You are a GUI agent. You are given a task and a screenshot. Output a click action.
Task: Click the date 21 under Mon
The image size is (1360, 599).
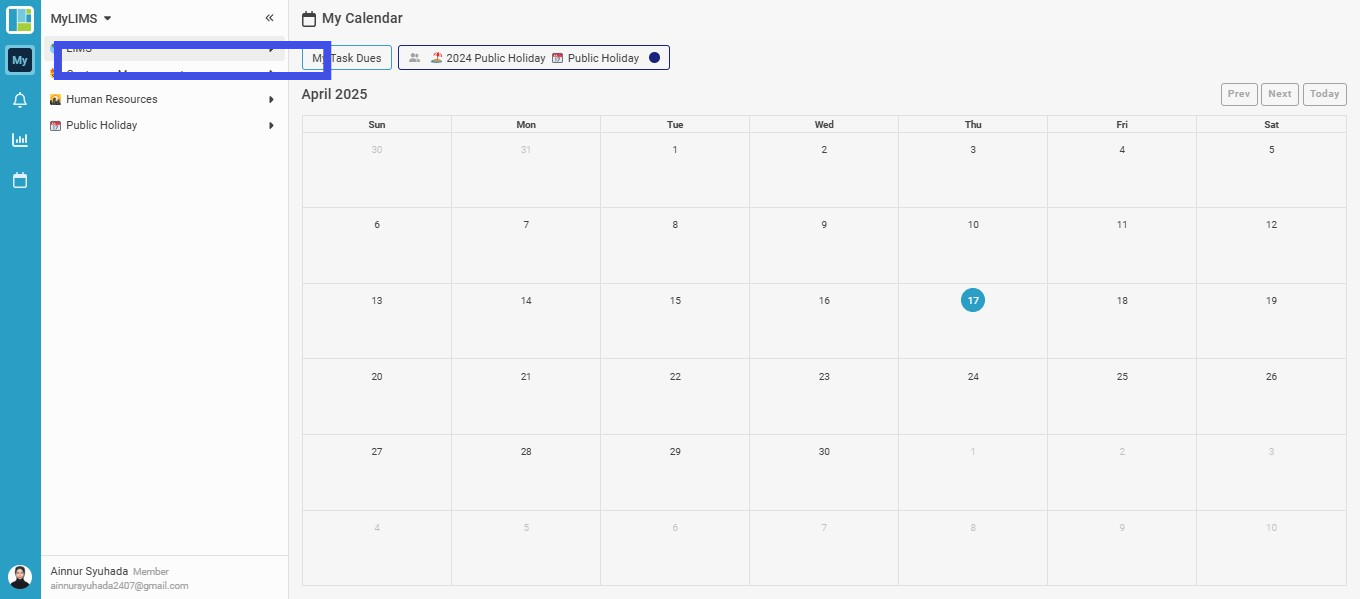coord(526,377)
